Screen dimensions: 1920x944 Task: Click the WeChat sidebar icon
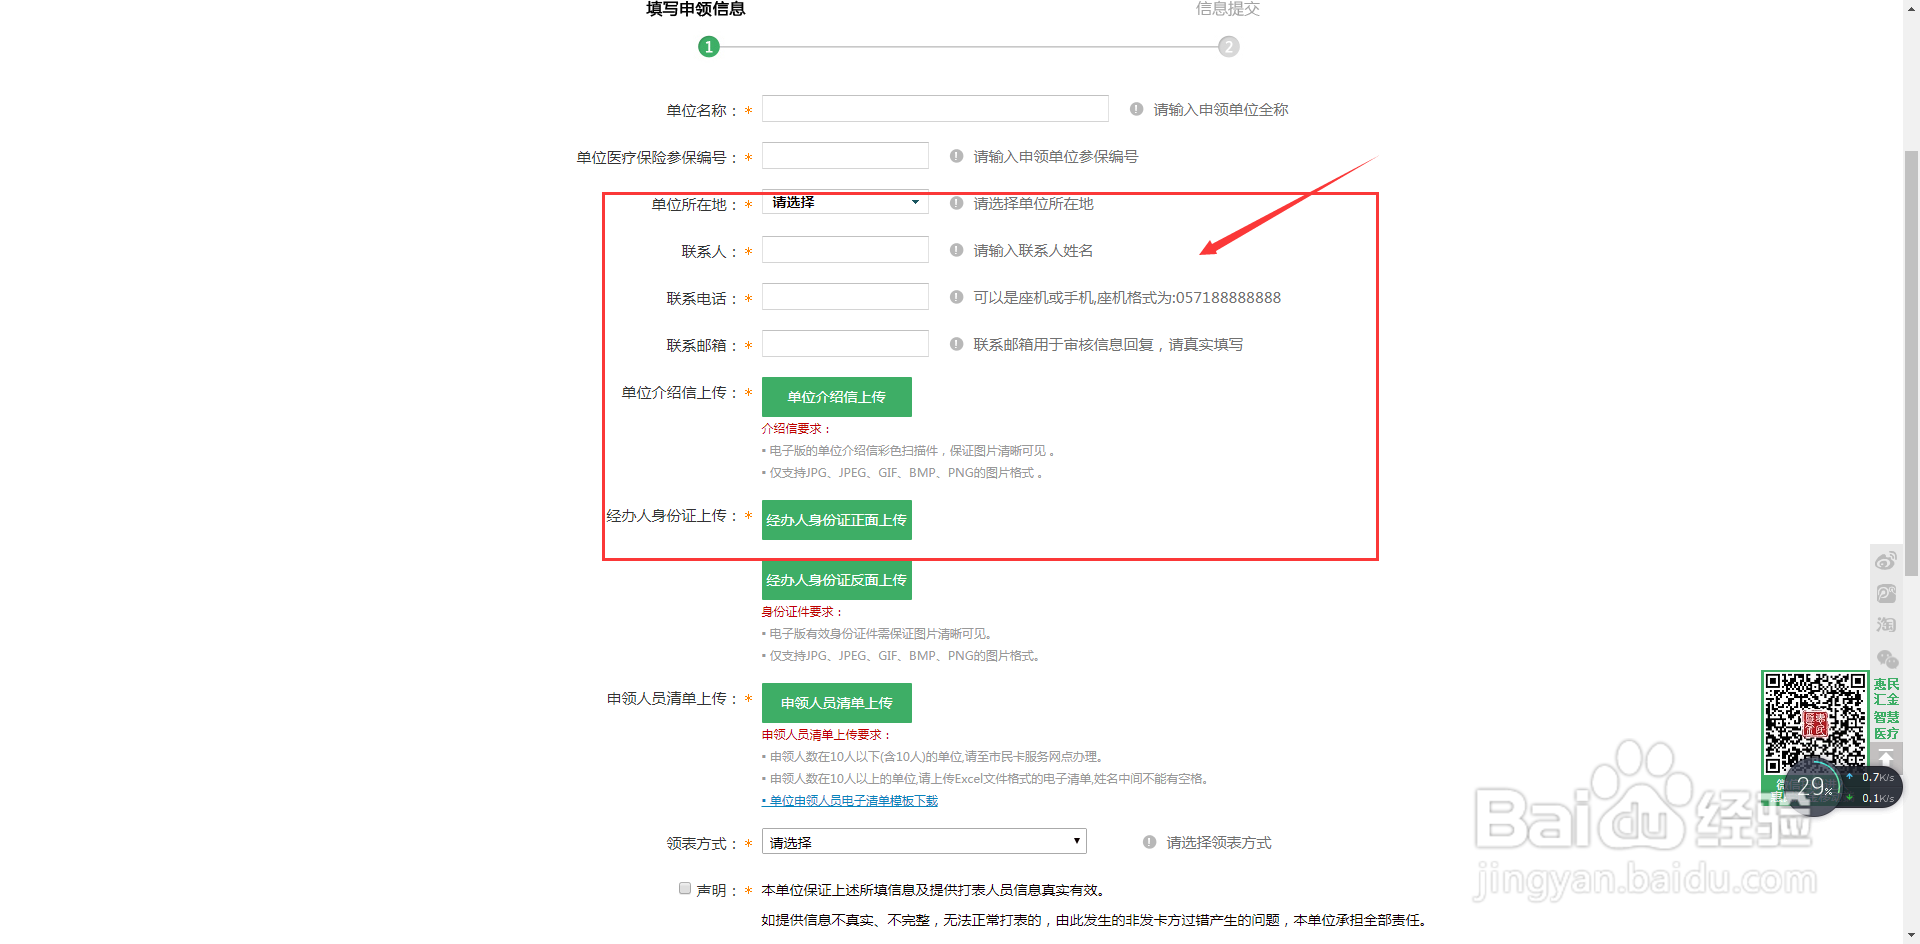click(1886, 659)
